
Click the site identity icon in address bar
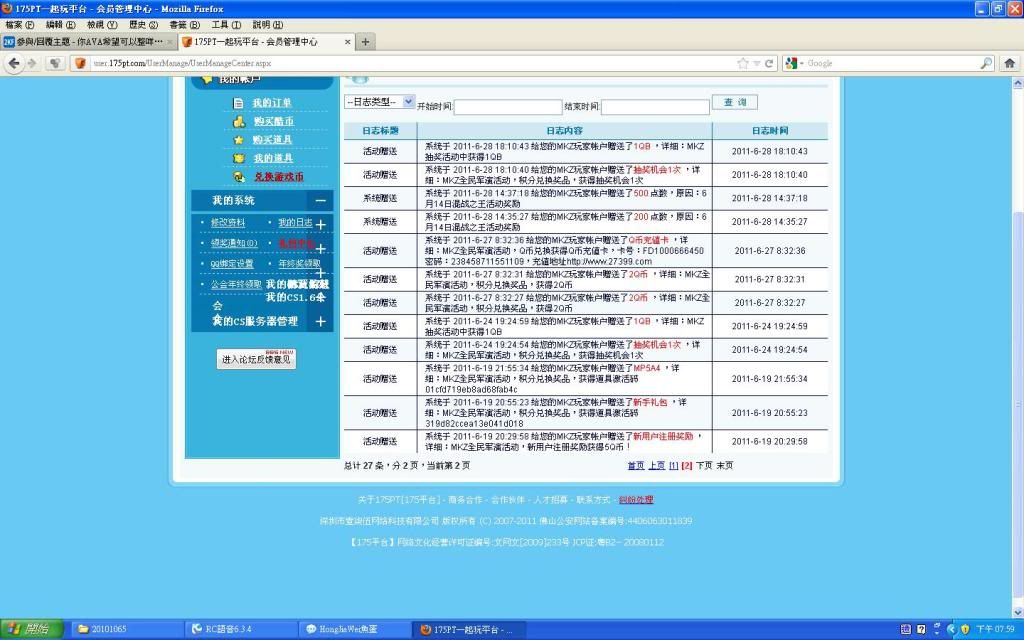coord(80,63)
